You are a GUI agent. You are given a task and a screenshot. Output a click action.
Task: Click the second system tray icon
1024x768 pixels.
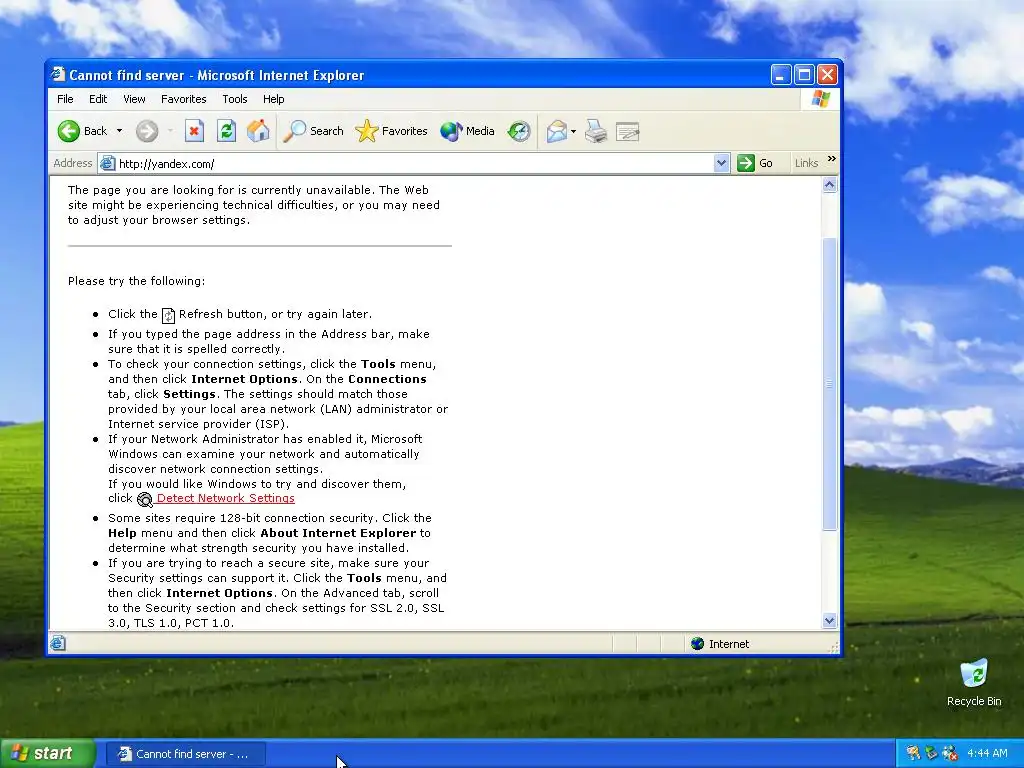coord(931,754)
